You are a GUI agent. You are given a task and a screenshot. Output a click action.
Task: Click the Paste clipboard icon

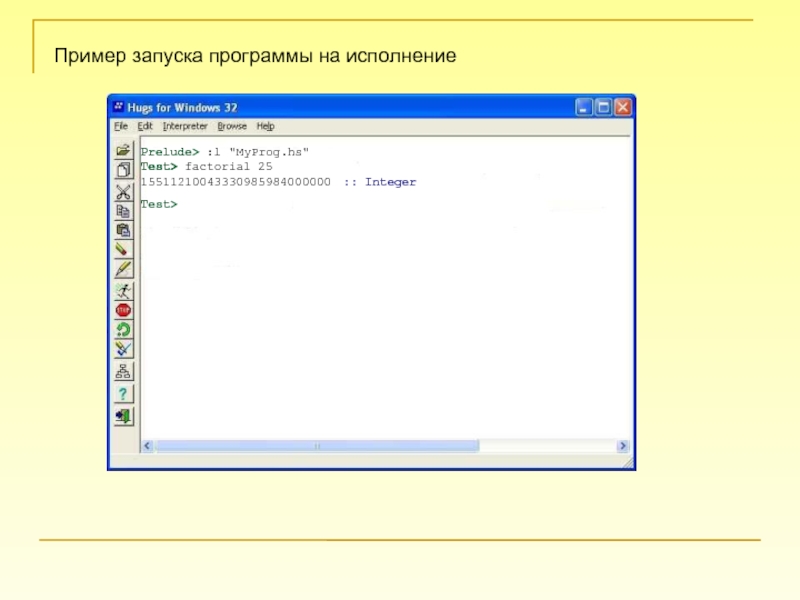(123, 230)
